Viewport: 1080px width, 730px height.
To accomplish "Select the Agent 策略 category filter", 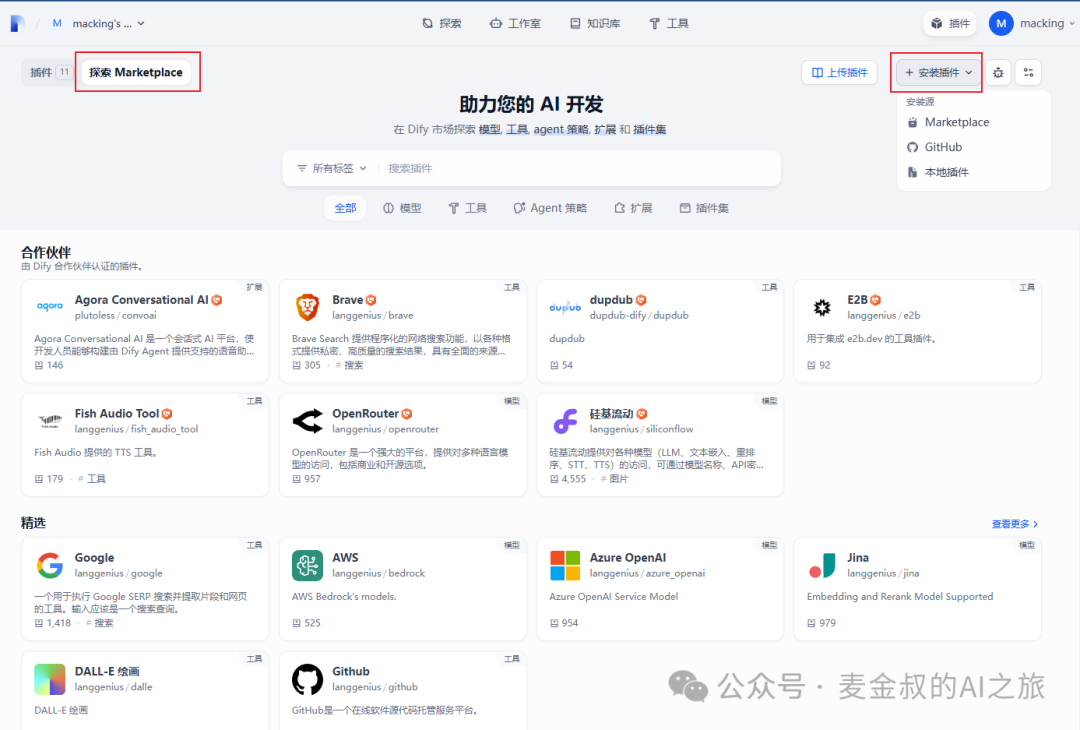I will pyautogui.click(x=550, y=208).
